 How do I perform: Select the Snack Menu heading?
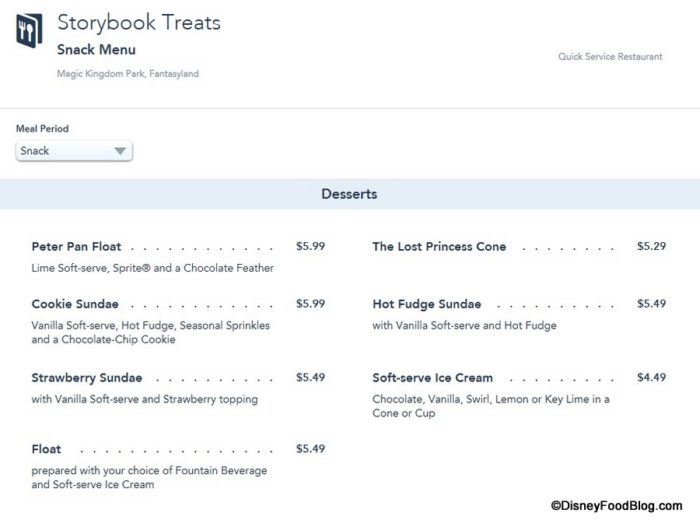point(96,50)
